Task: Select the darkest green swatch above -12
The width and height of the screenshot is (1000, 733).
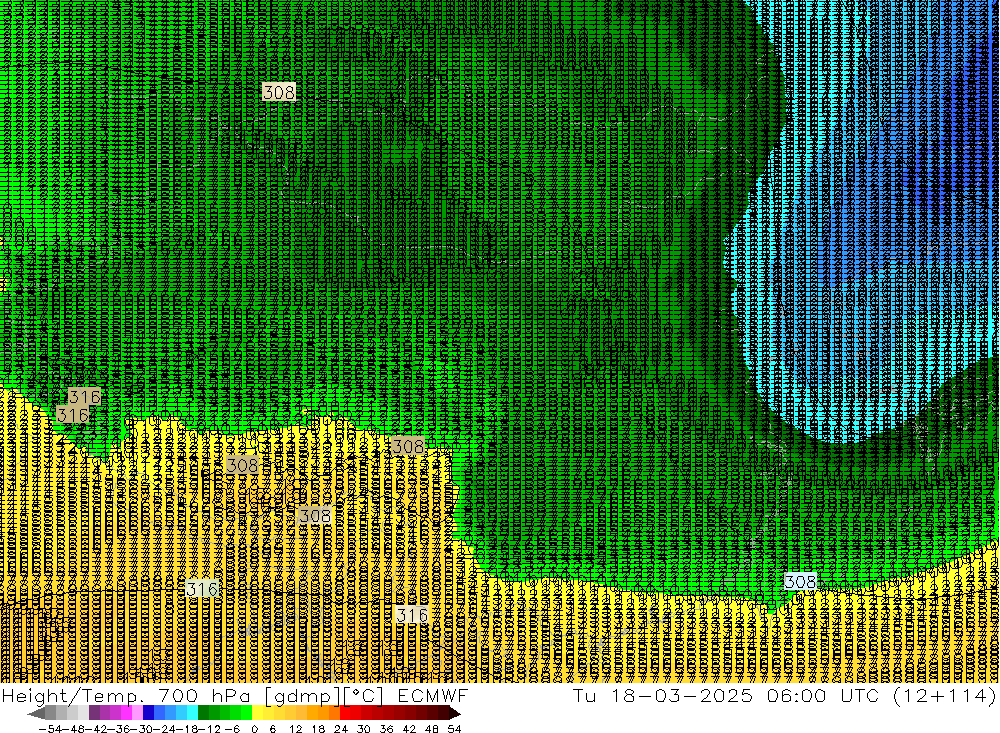Action: tap(203, 713)
